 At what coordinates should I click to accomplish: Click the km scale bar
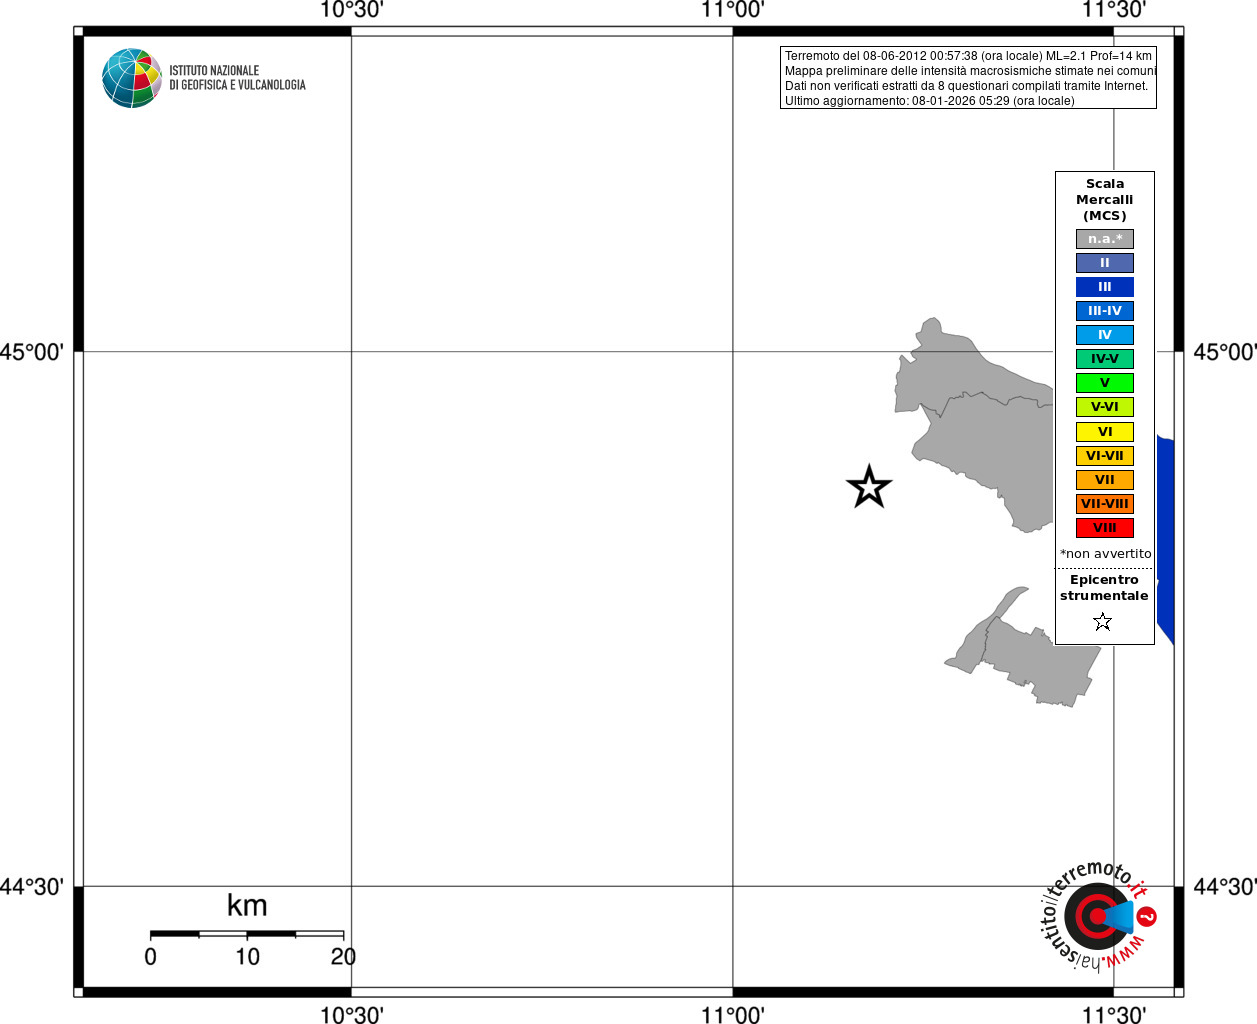(x=247, y=934)
